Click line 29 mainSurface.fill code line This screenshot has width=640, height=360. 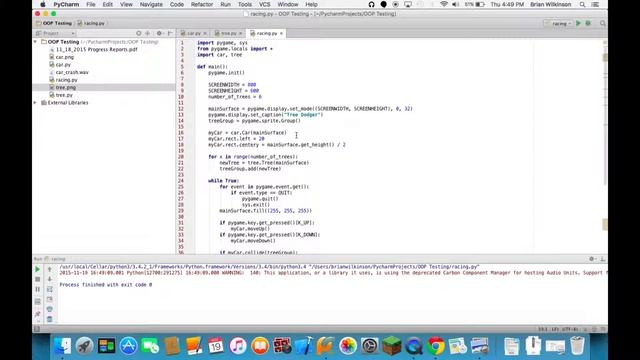[x=265, y=211]
